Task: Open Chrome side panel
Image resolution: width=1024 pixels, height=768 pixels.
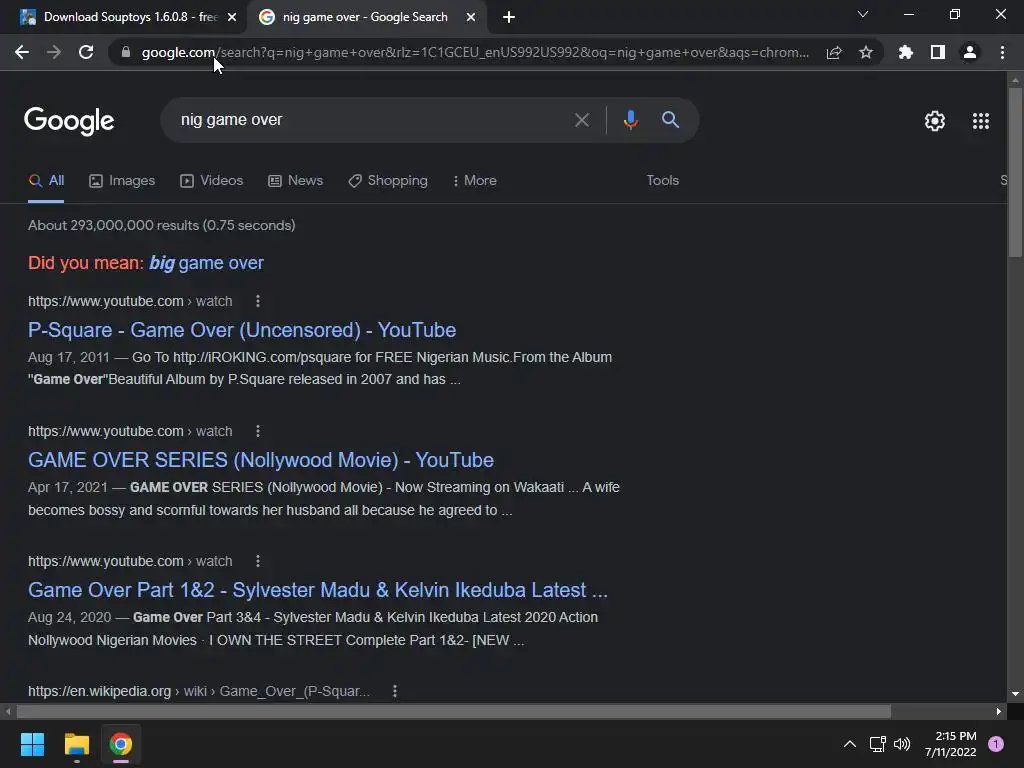Action: point(938,52)
